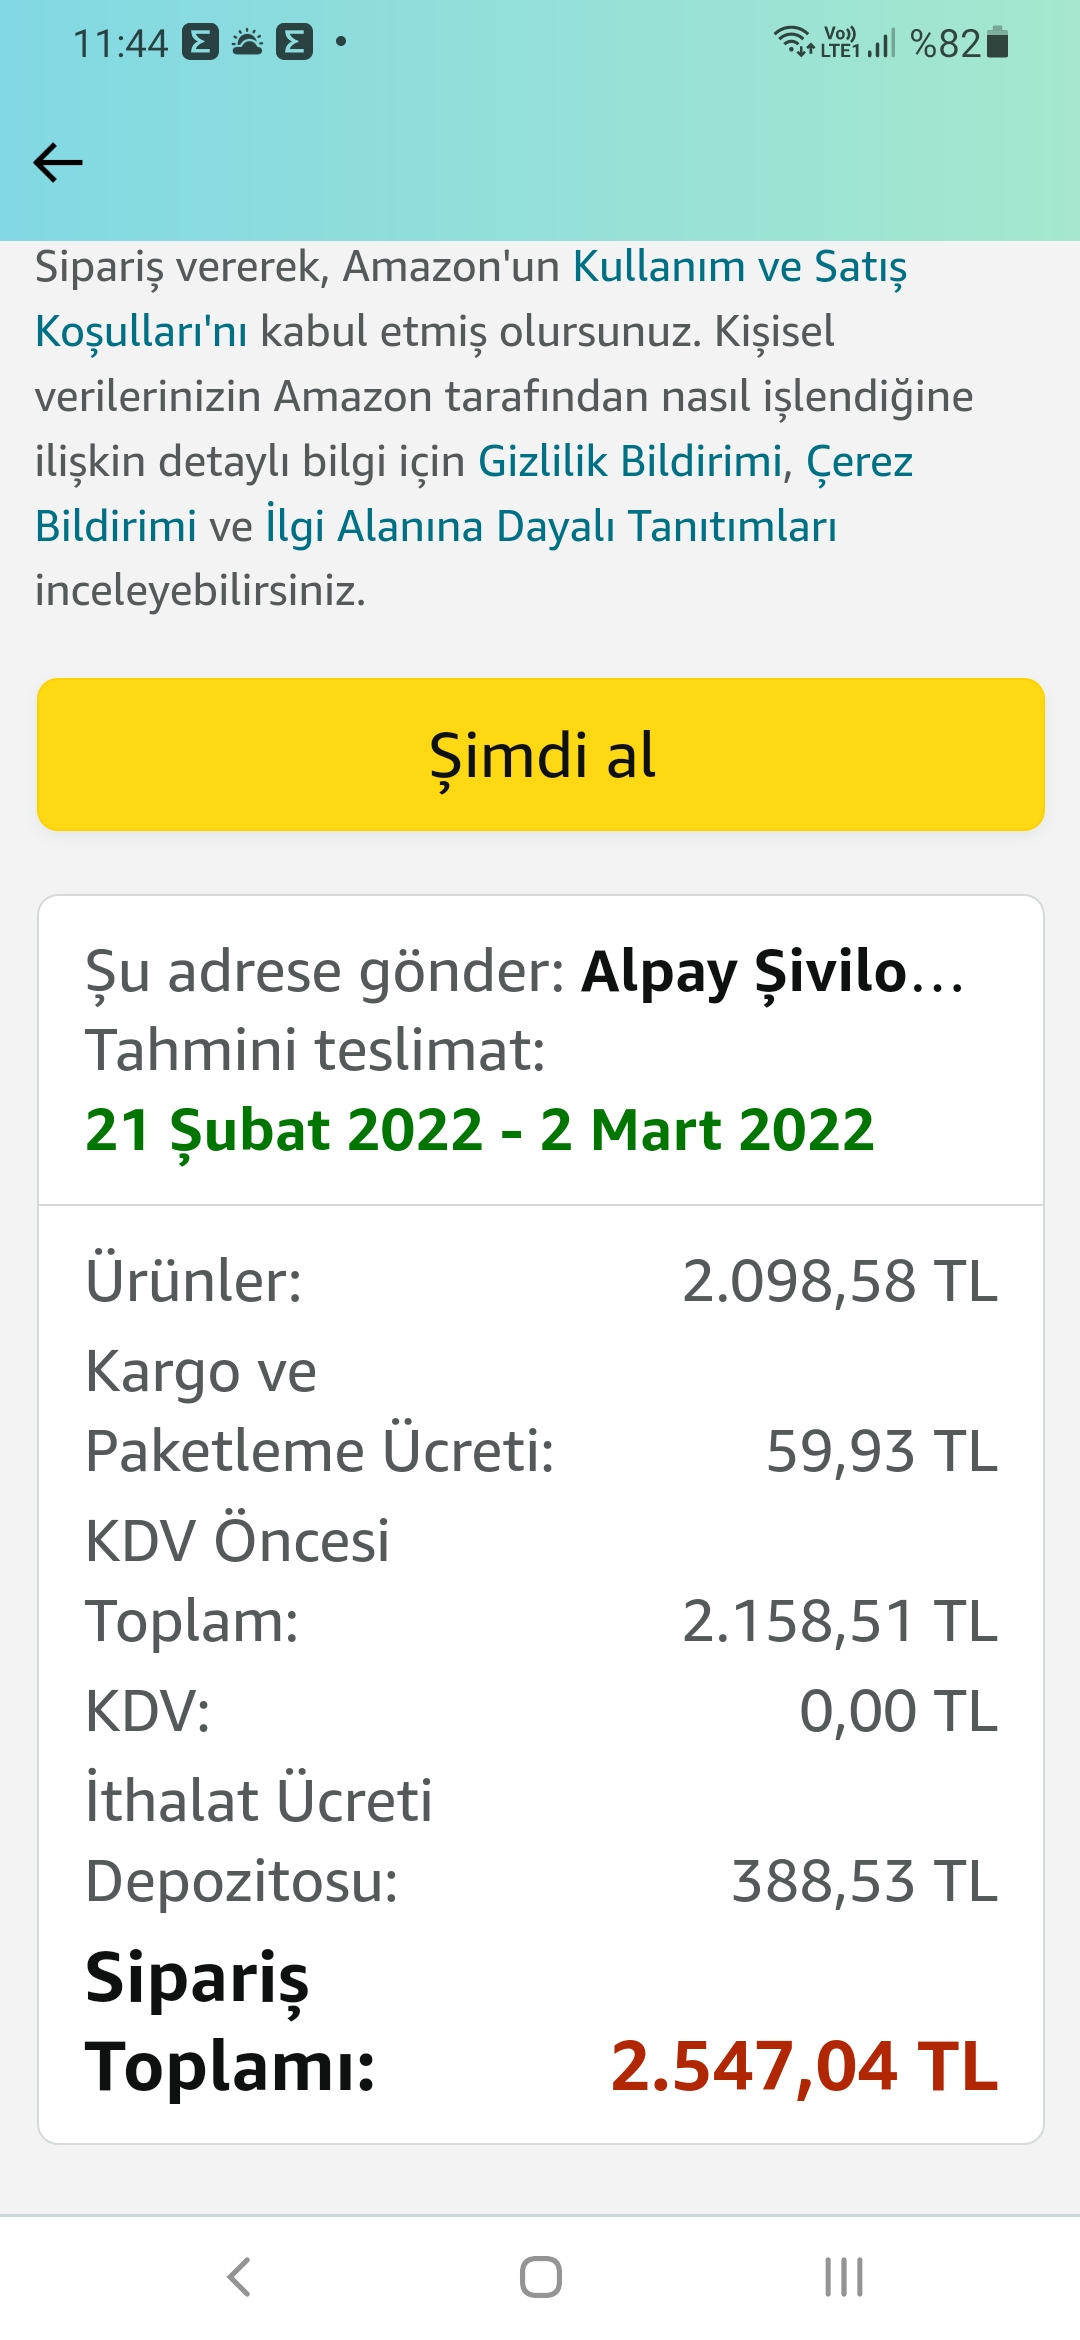Screen dimensions: 1080x2340
Task: Open İlgi Alanına Dayalı Tanıtımları link
Action: coord(551,526)
